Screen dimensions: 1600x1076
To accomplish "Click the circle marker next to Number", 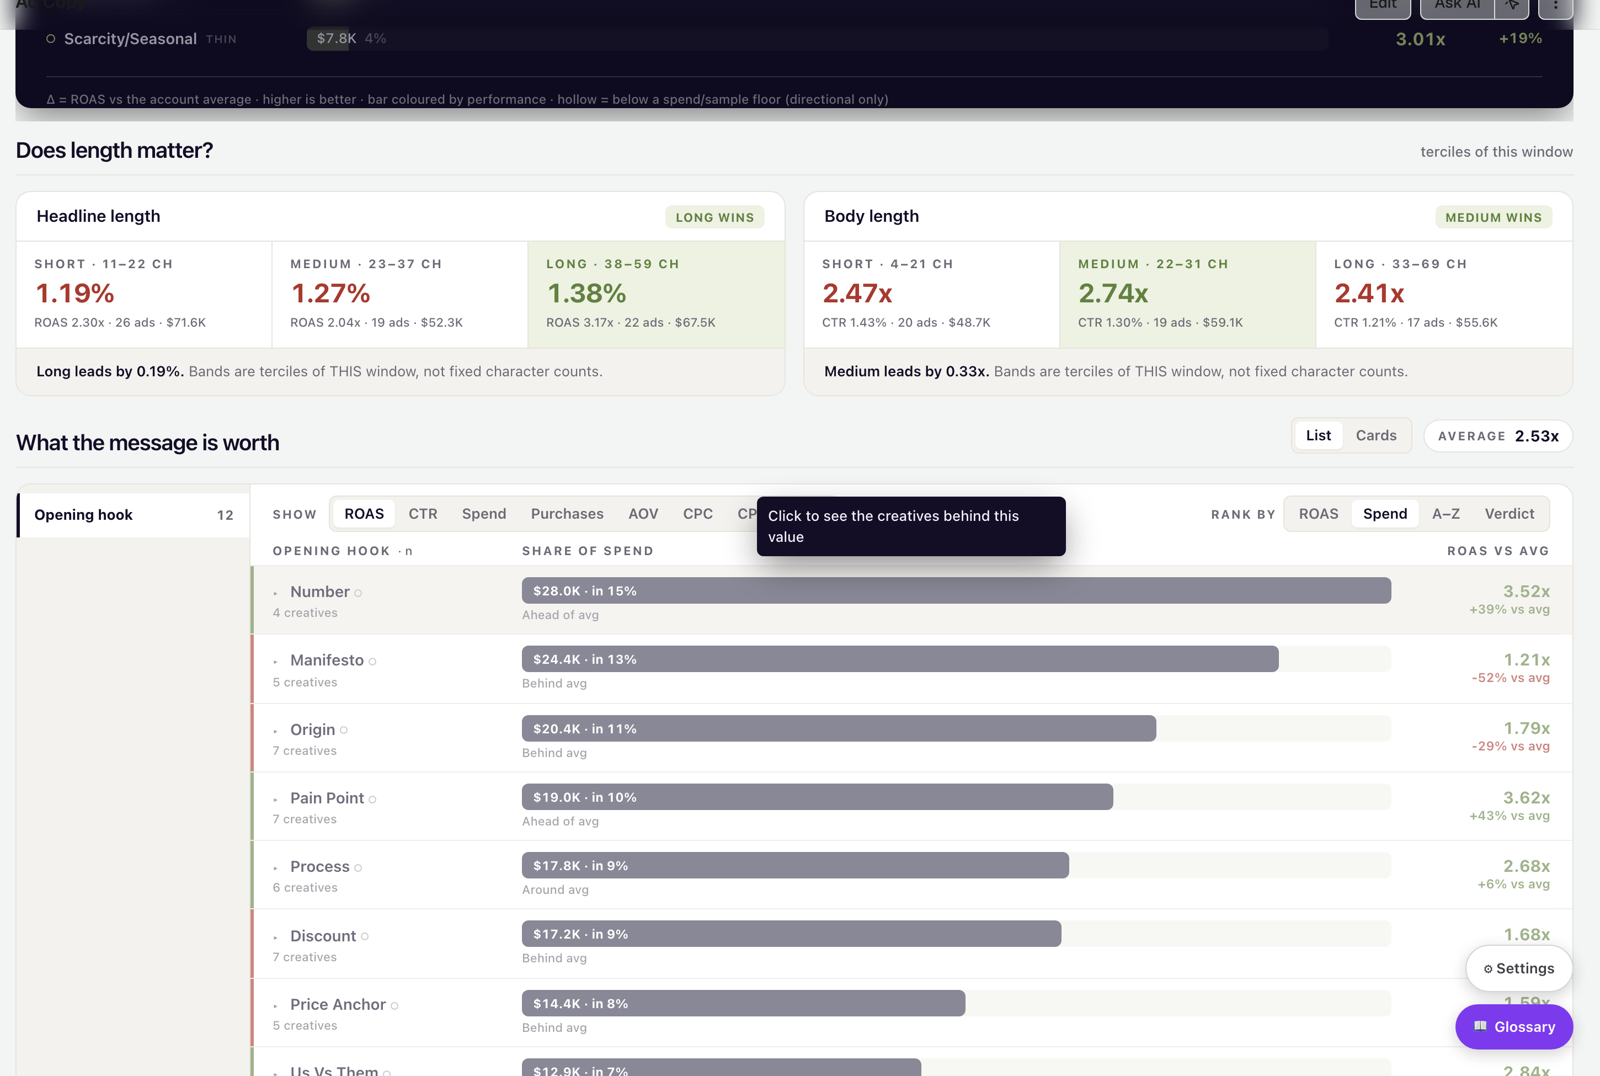I will [x=358, y=593].
